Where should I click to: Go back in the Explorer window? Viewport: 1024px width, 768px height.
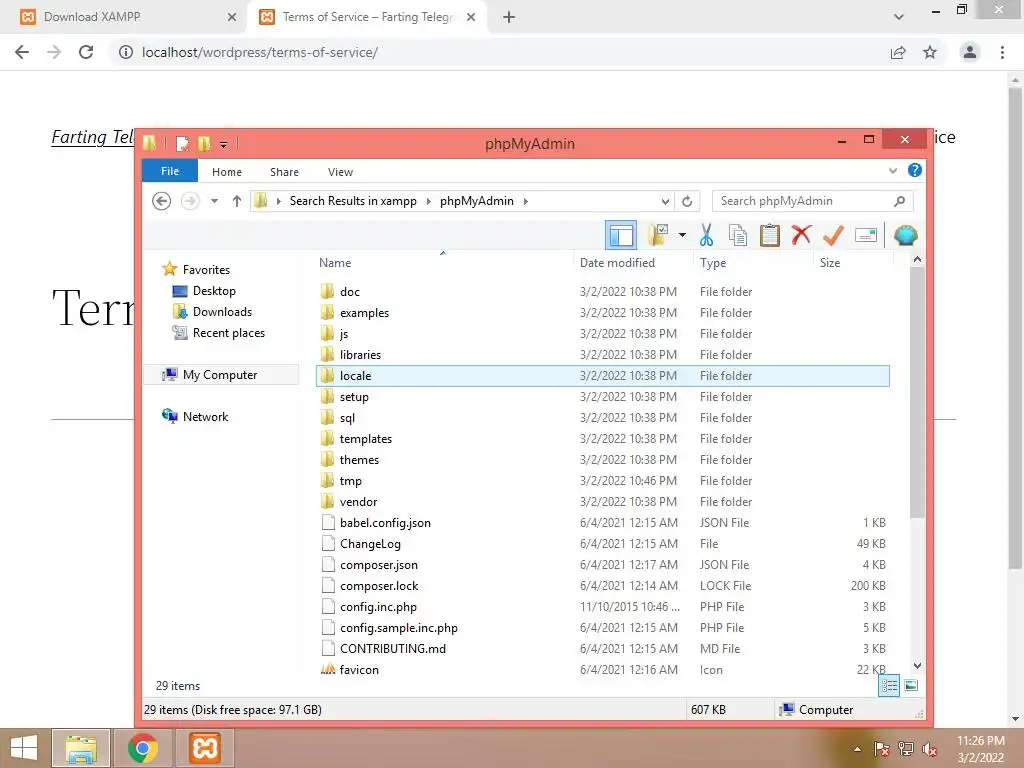[x=161, y=201]
